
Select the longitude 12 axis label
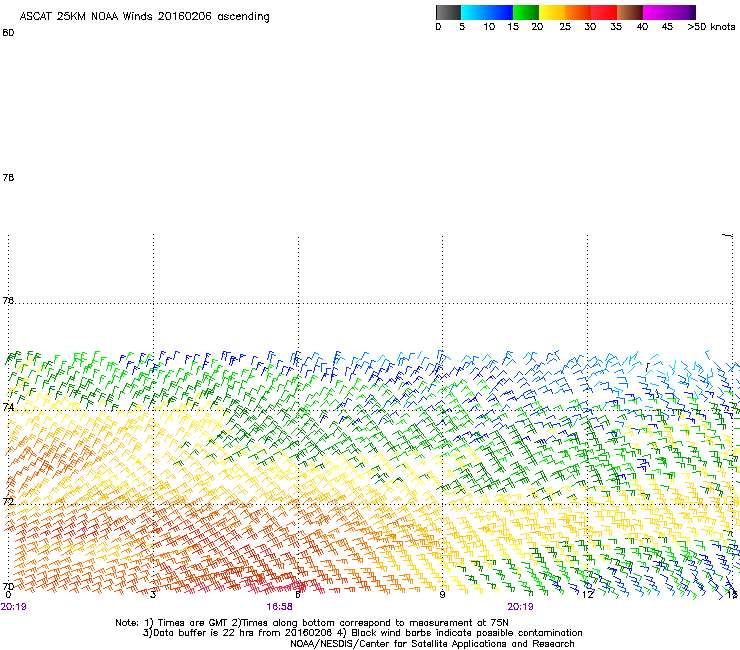587,594
